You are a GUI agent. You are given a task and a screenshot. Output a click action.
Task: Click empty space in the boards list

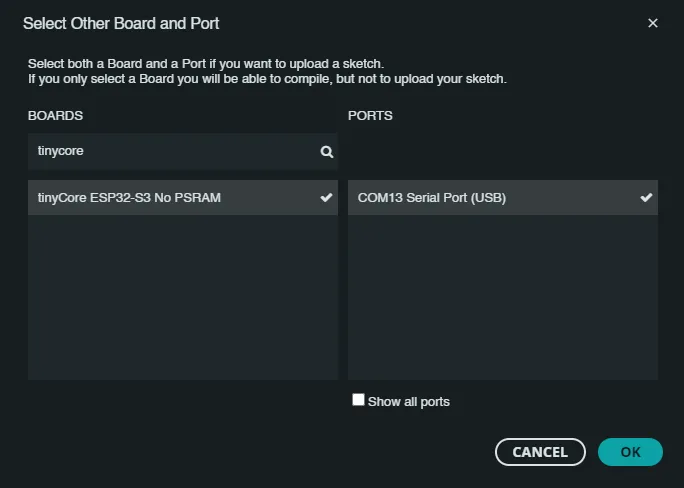click(x=182, y=300)
